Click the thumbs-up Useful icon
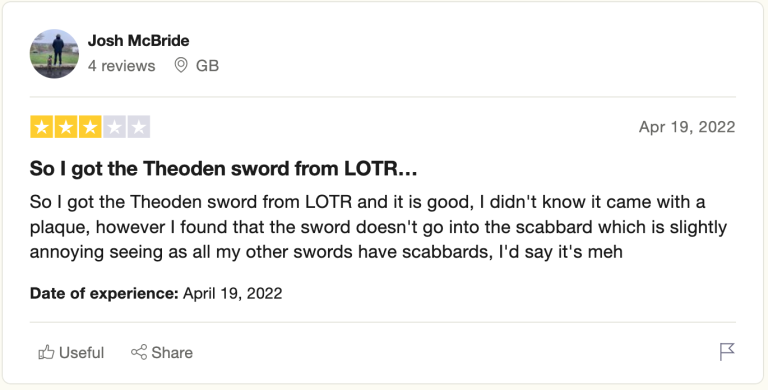Image resolution: width=768 pixels, height=390 pixels. [46, 352]
